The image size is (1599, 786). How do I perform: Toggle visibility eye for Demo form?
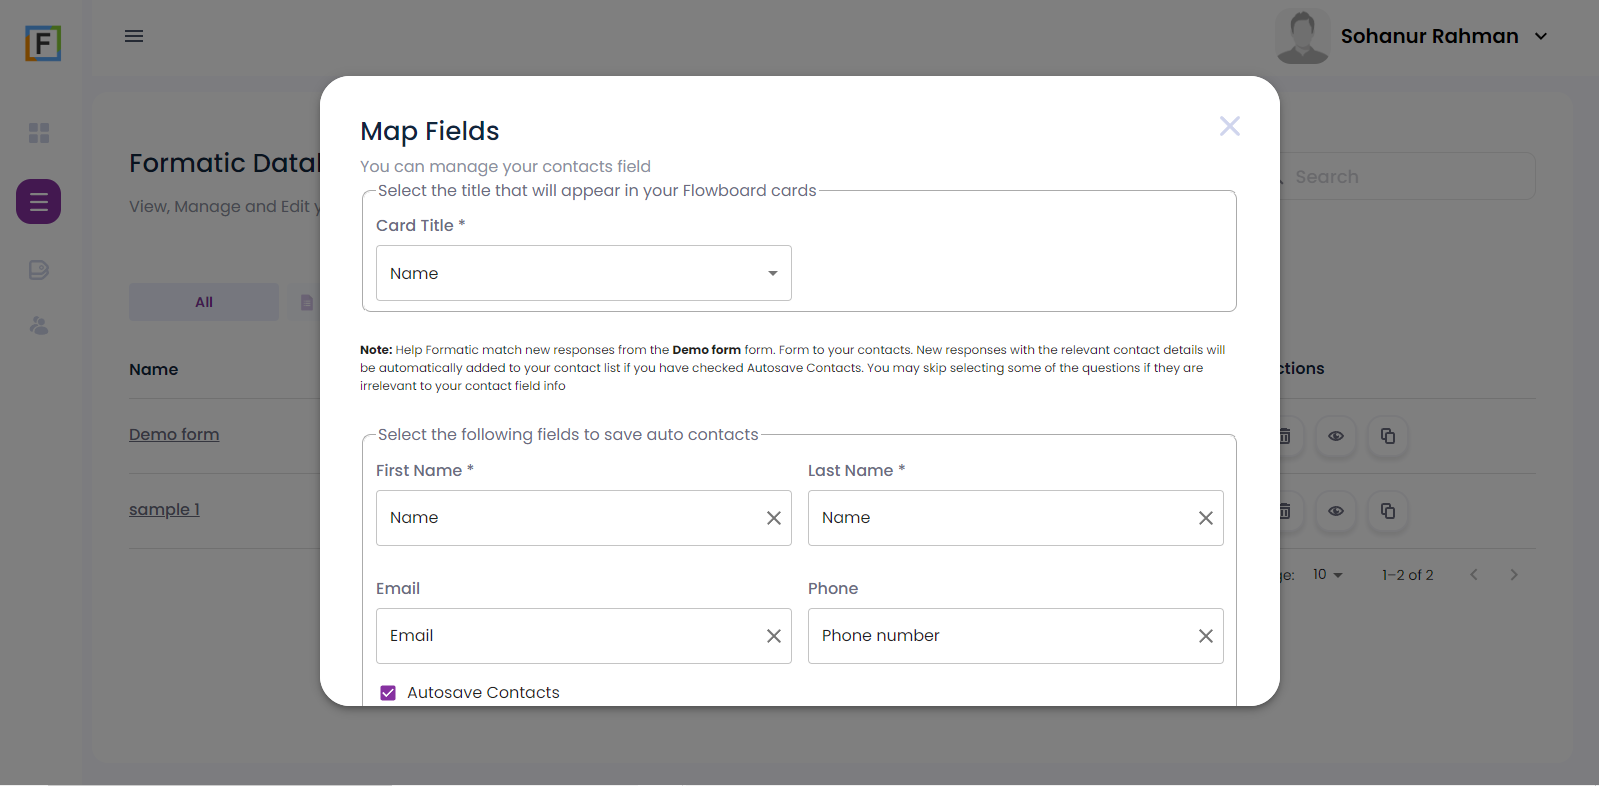[1335, 436]
